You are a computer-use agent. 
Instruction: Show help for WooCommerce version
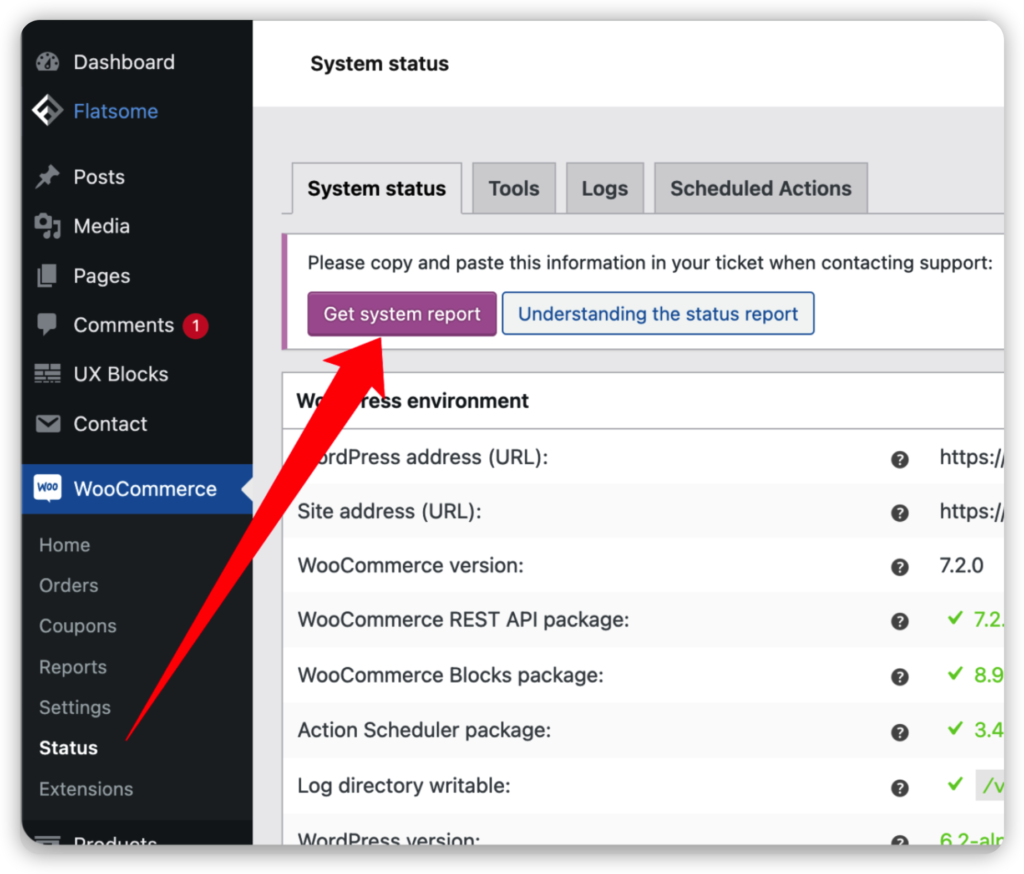click(900, 567)
